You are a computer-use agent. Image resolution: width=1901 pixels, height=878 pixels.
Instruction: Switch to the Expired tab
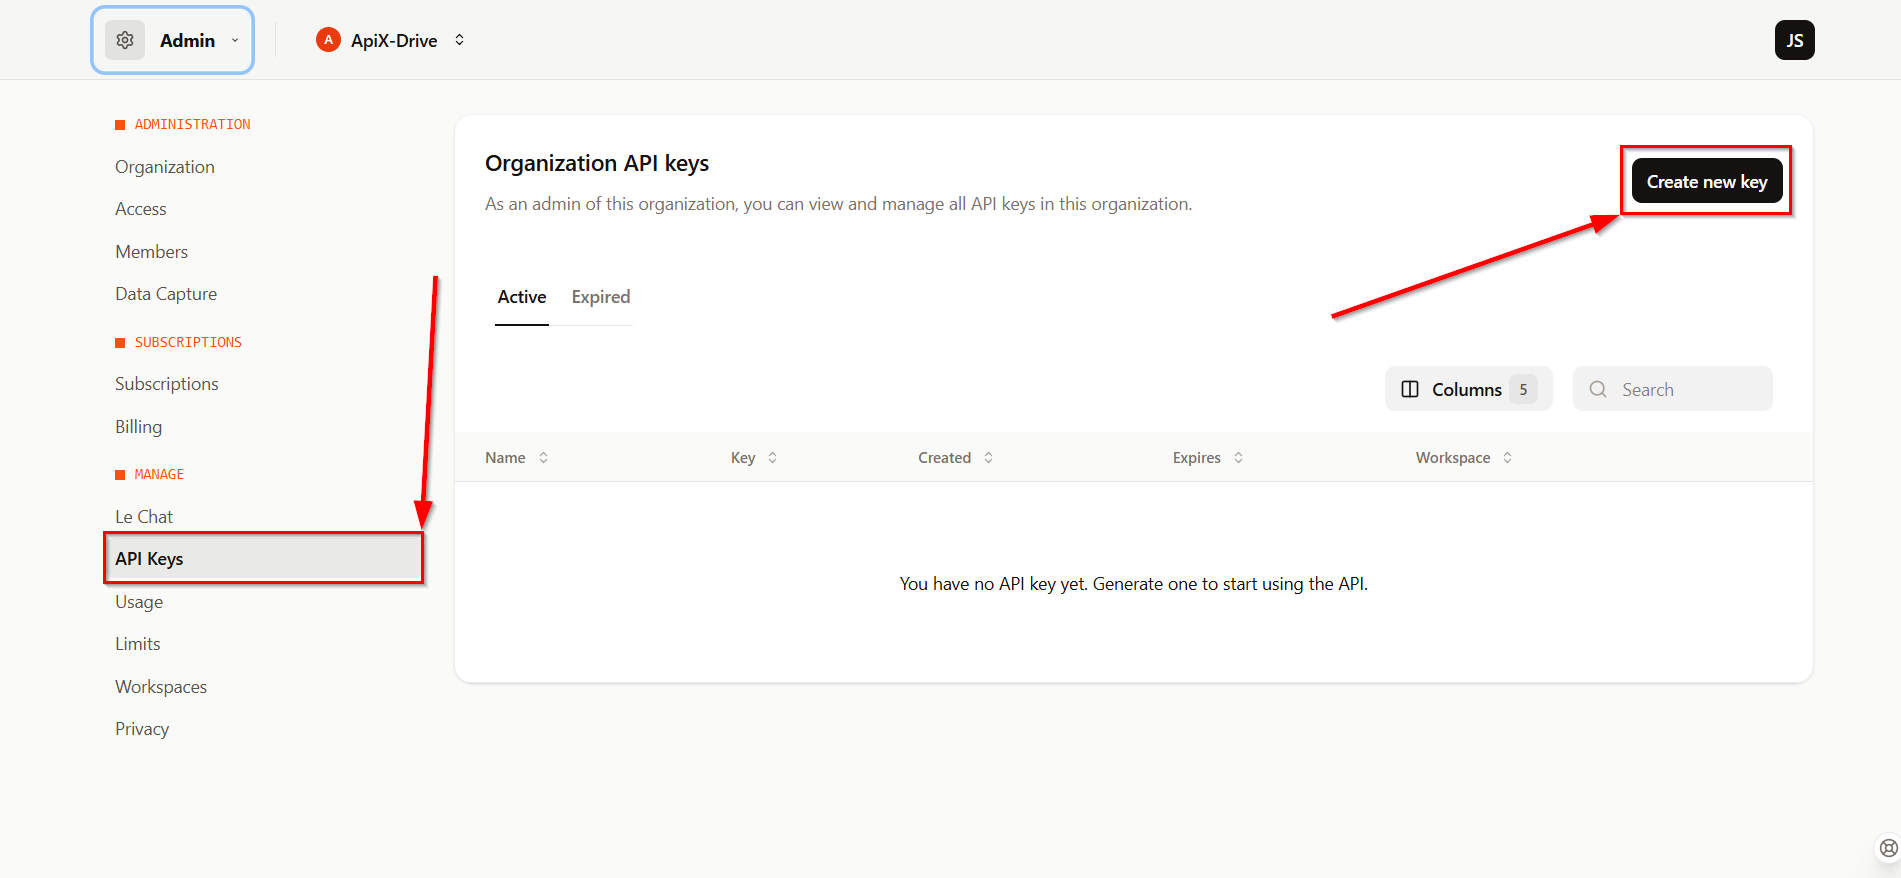tap(600, 297)
